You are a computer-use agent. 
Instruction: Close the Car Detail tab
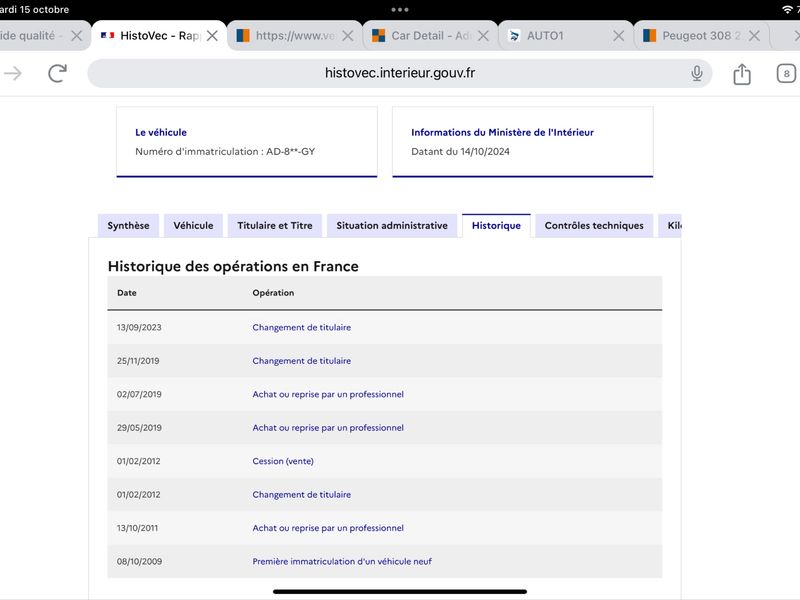(x=483, y=36)
